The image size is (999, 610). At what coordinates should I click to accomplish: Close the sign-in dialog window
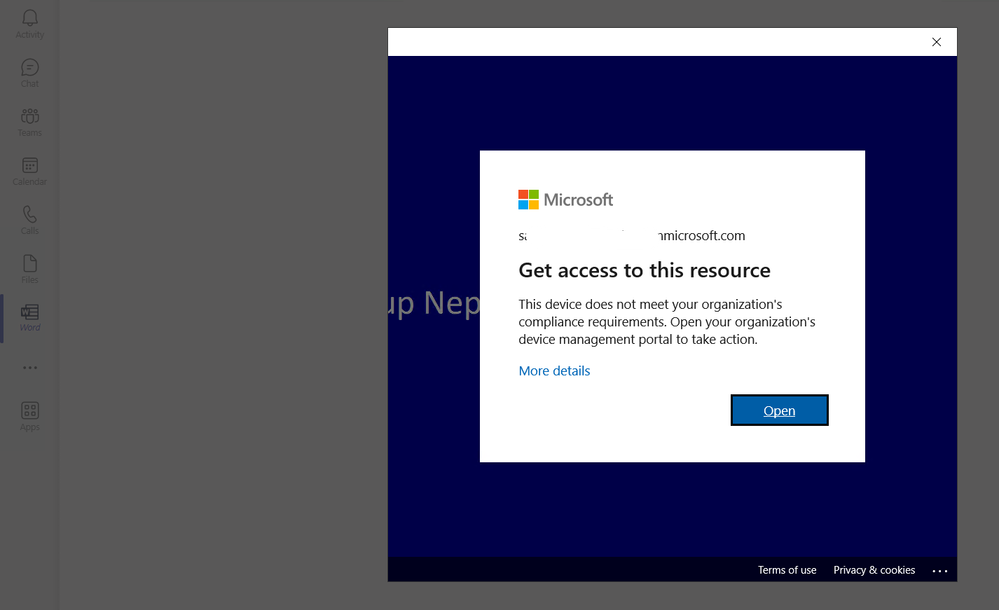pyautogui.click(x=937, y=42)
